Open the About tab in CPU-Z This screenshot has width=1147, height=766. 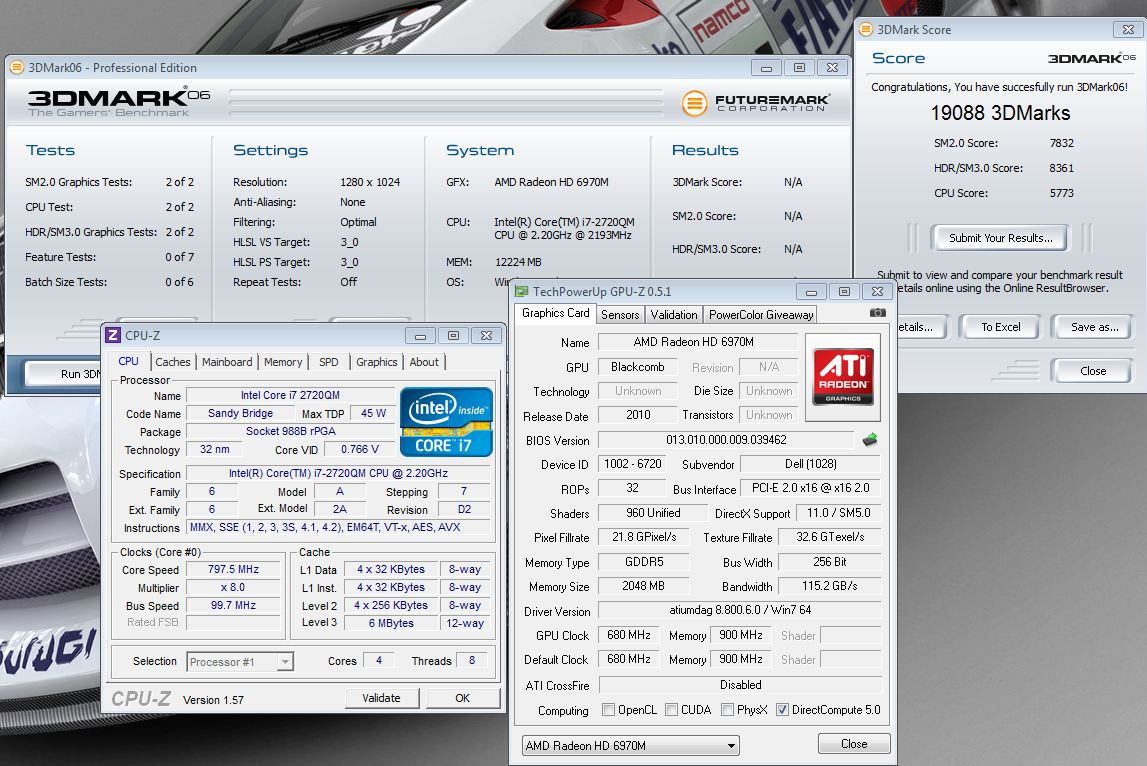[424, 361]
